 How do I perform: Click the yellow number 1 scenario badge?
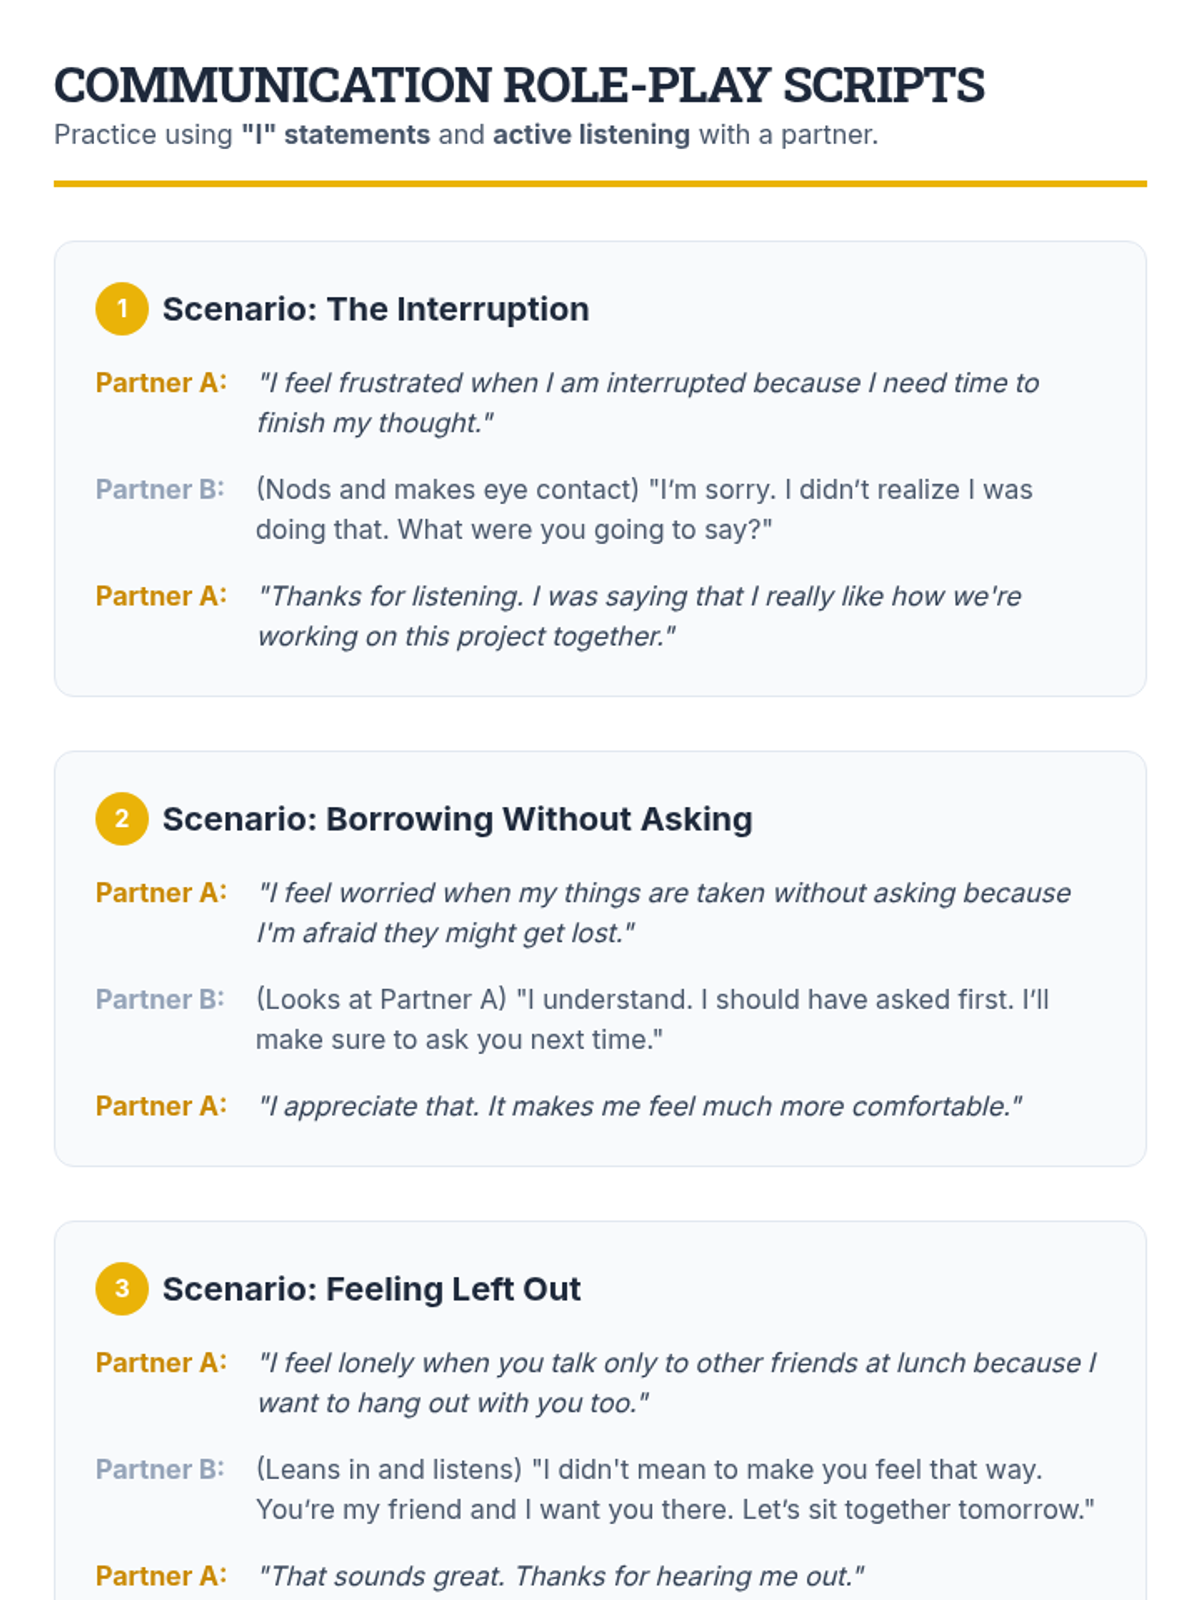click(x=122, y=309)
